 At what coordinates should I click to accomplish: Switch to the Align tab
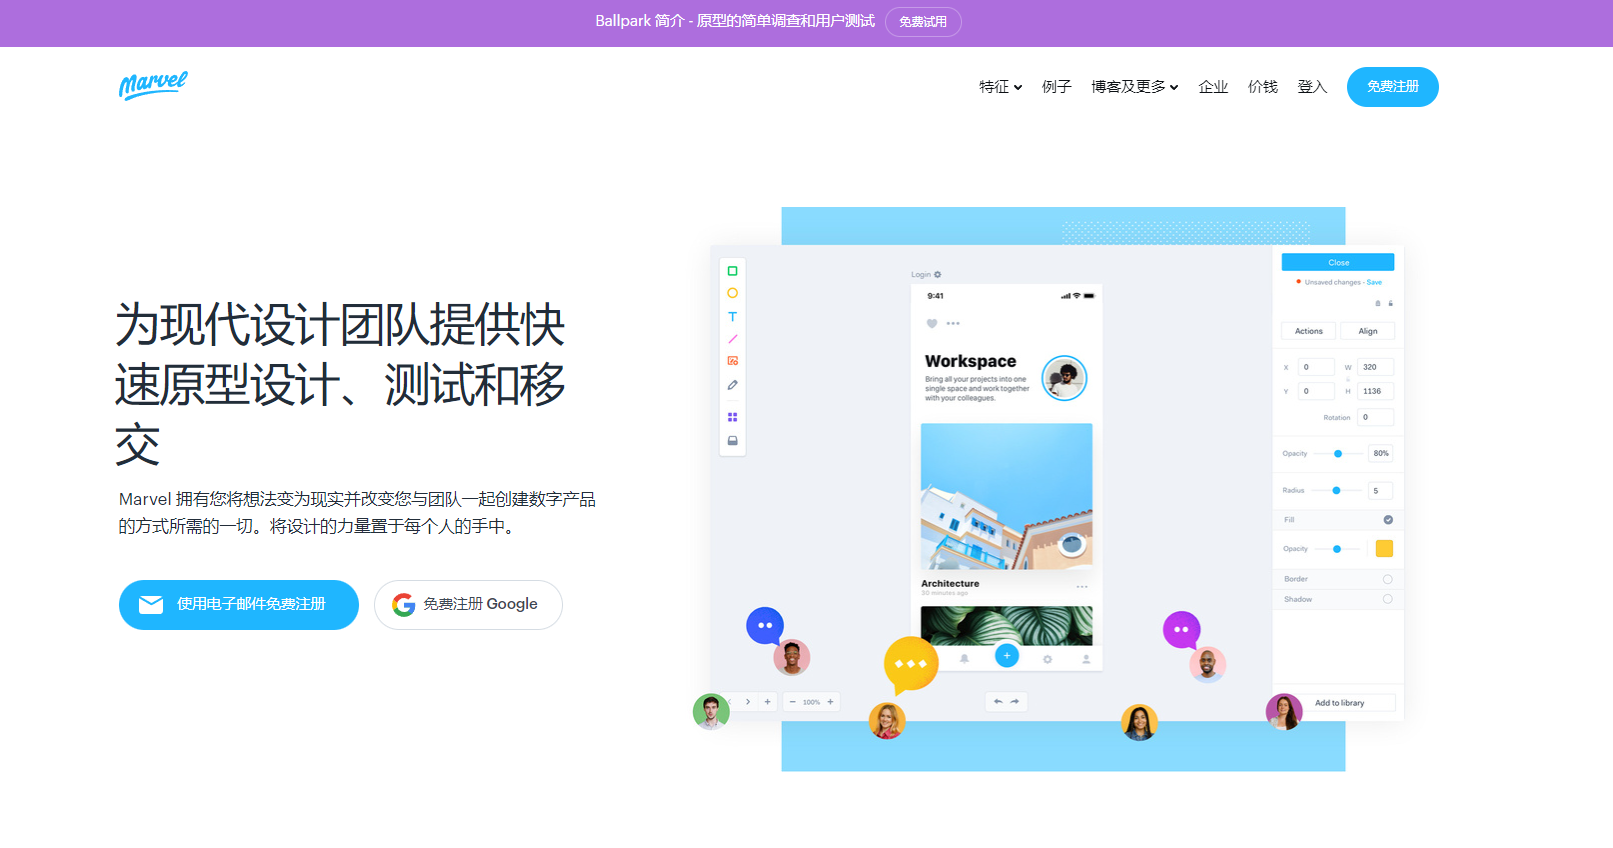[1368, 331]
